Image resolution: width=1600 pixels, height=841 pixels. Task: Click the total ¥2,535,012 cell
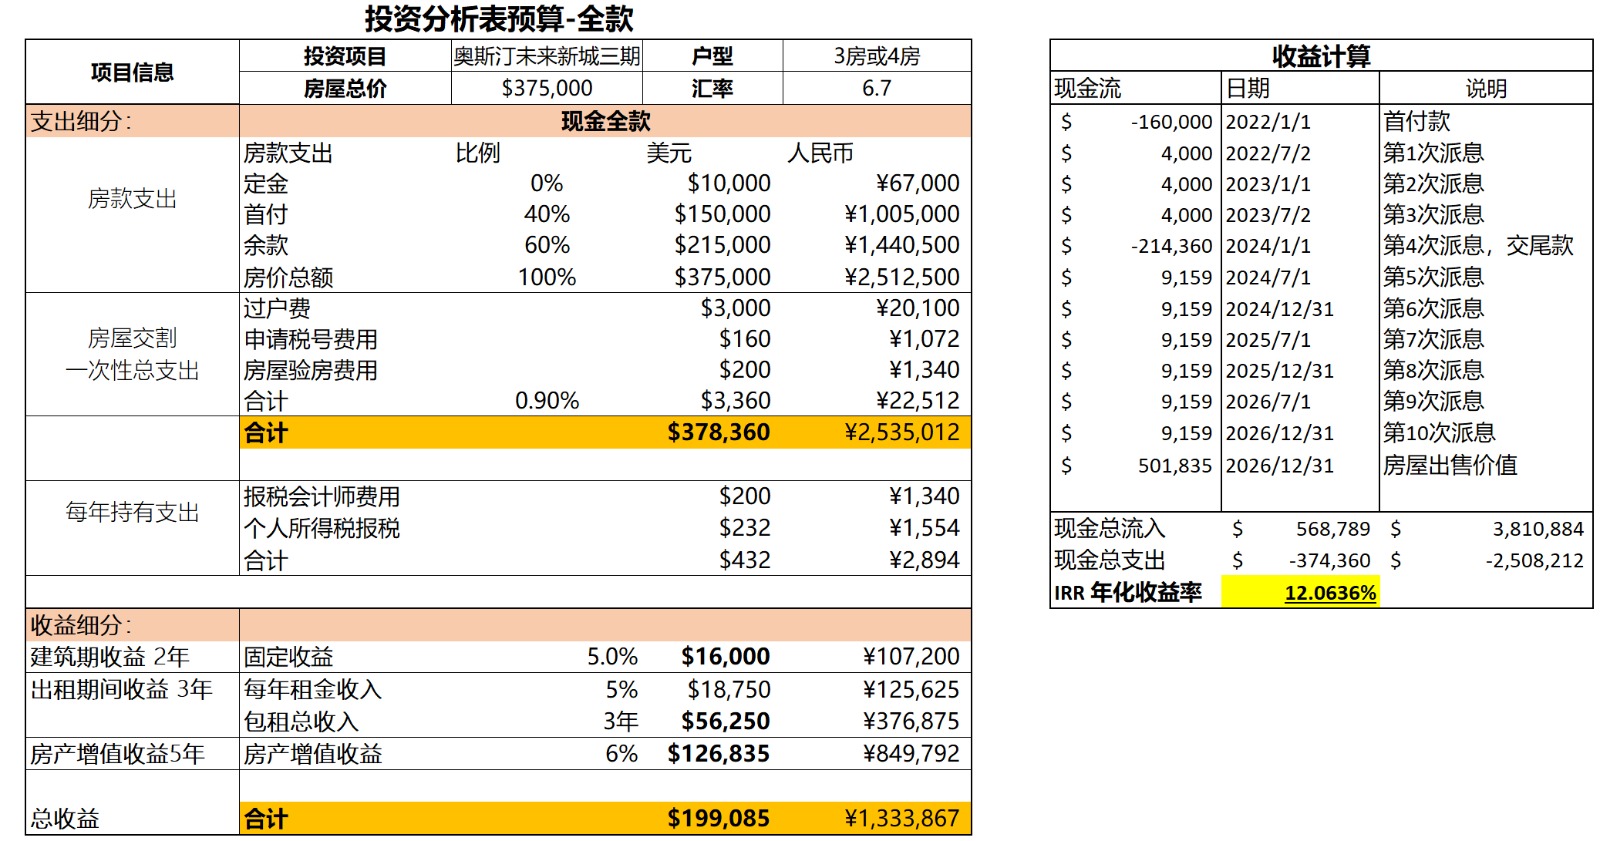pos(901,432)
